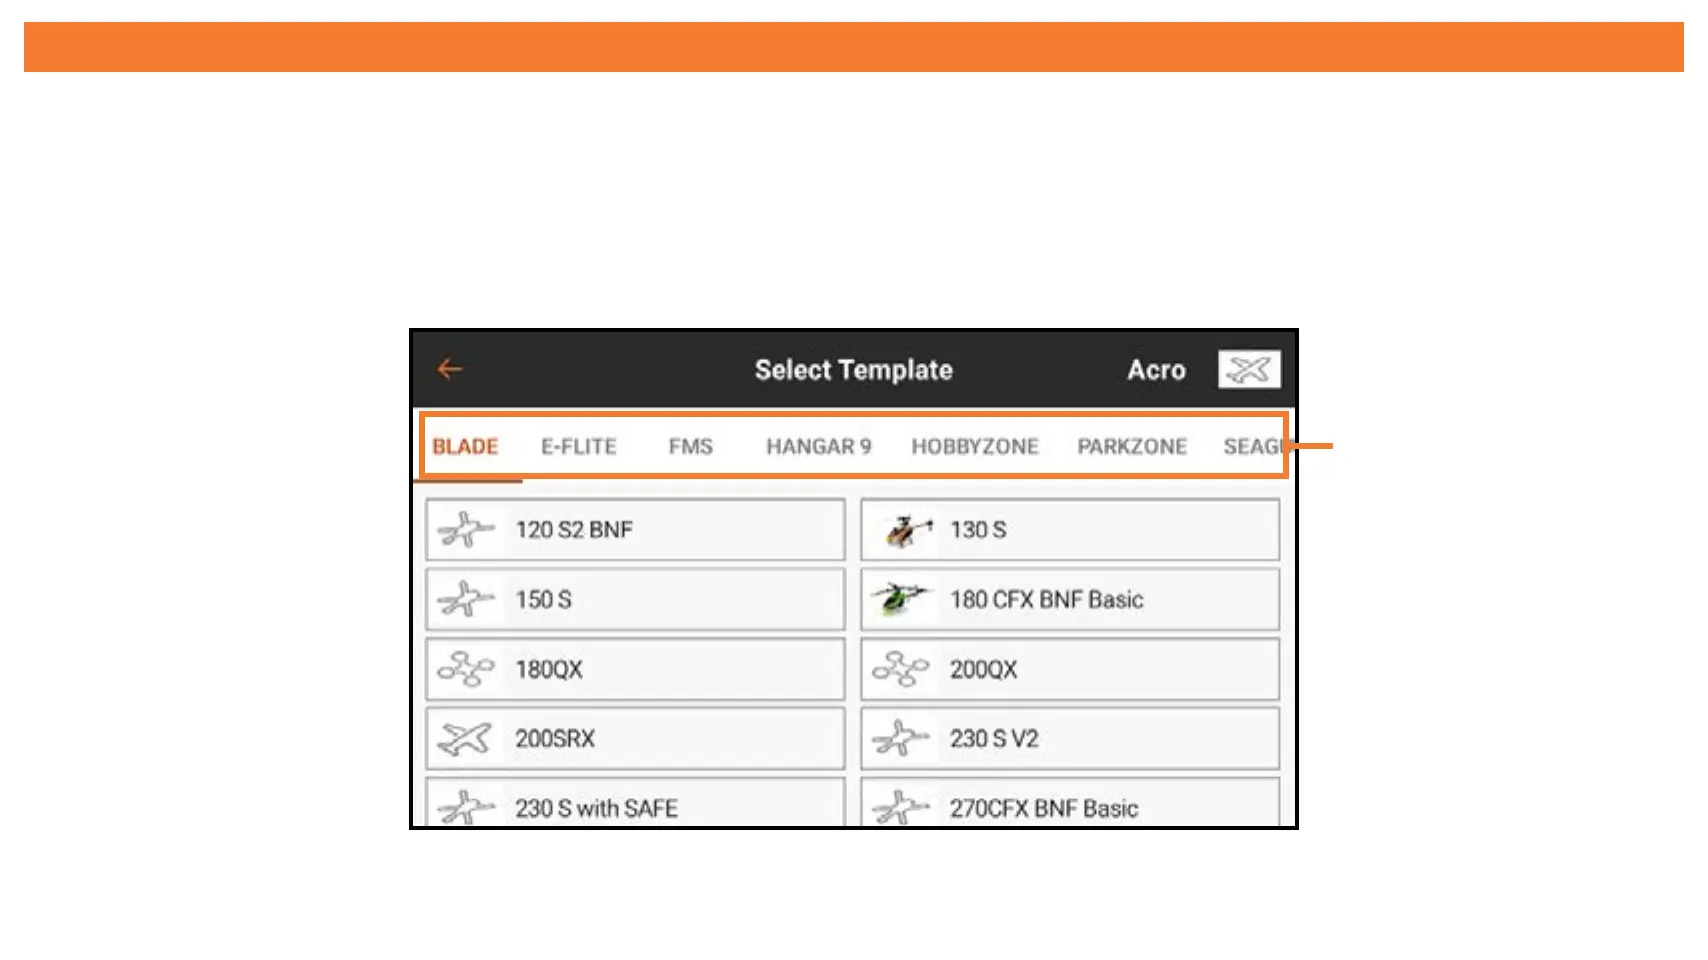1708x960 pixels.
Task: Go back using the orange arrow
Action: pyautogui.click(x=450, y=369)
